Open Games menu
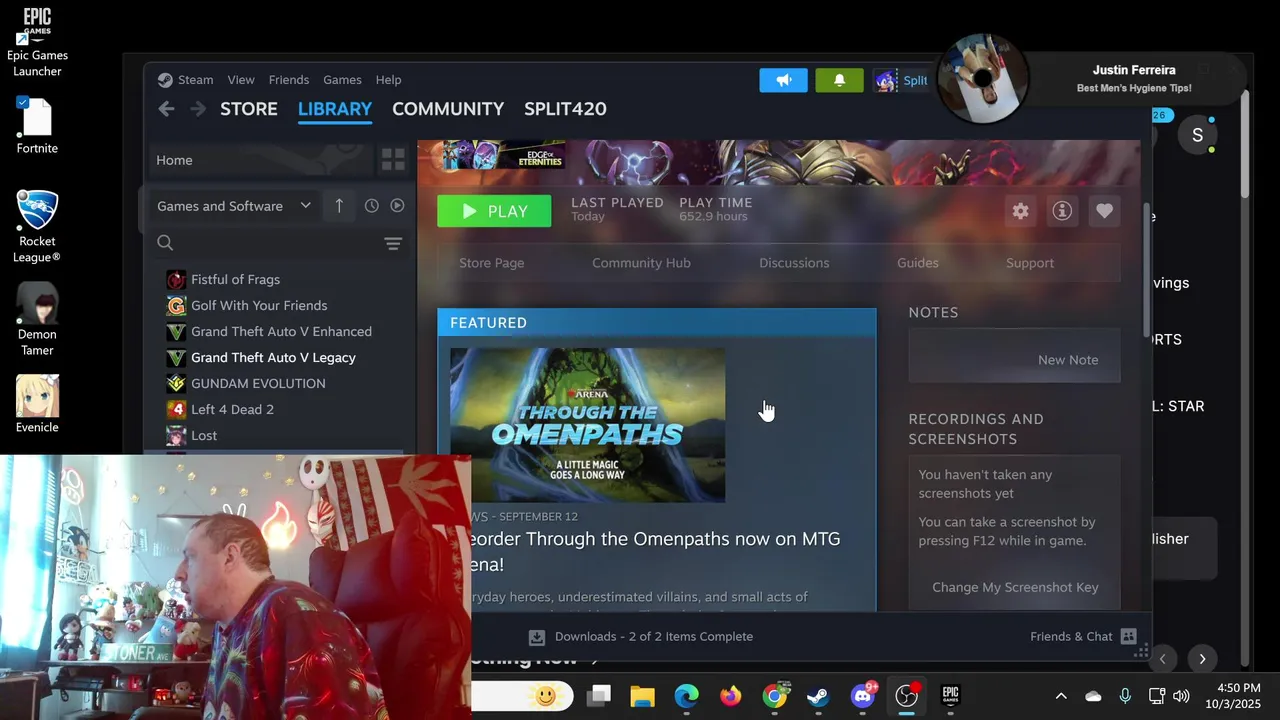The height and width of the screenshot is (720, 1280). 342,80
